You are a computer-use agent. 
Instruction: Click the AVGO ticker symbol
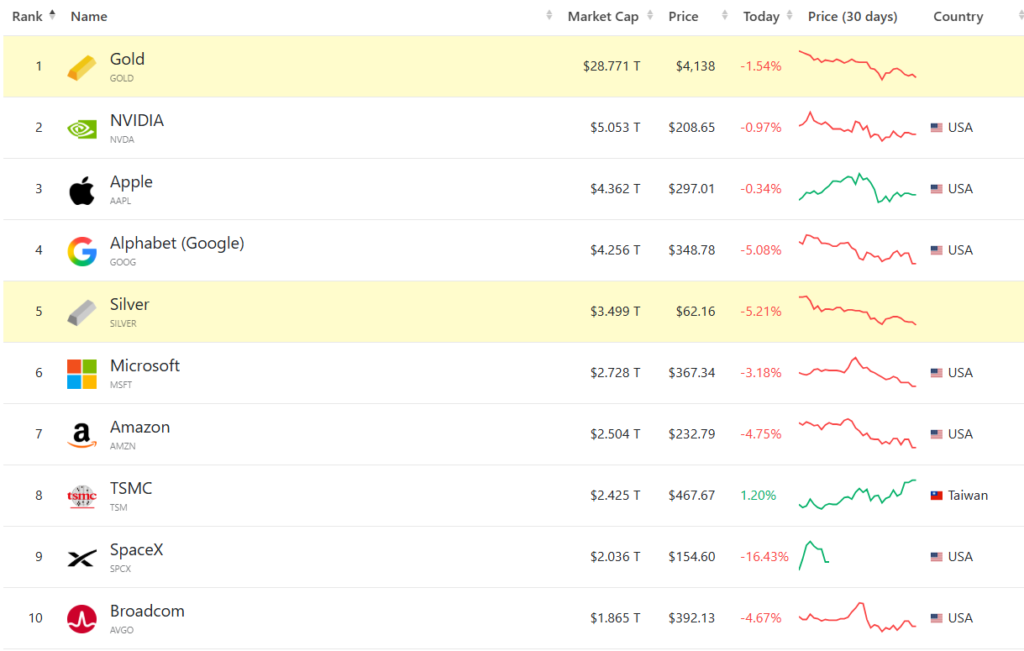[121, 630]
